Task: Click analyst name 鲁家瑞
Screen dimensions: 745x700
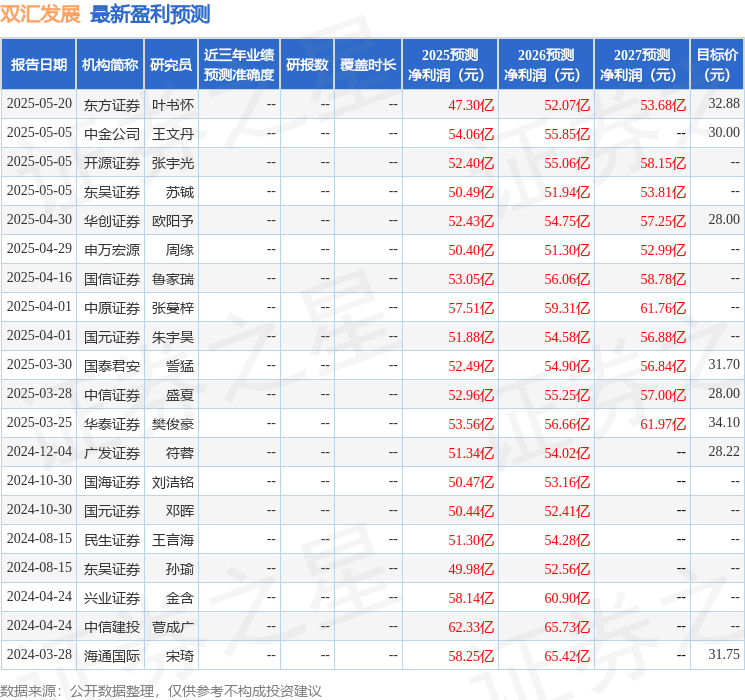Action: click(172, 279)
